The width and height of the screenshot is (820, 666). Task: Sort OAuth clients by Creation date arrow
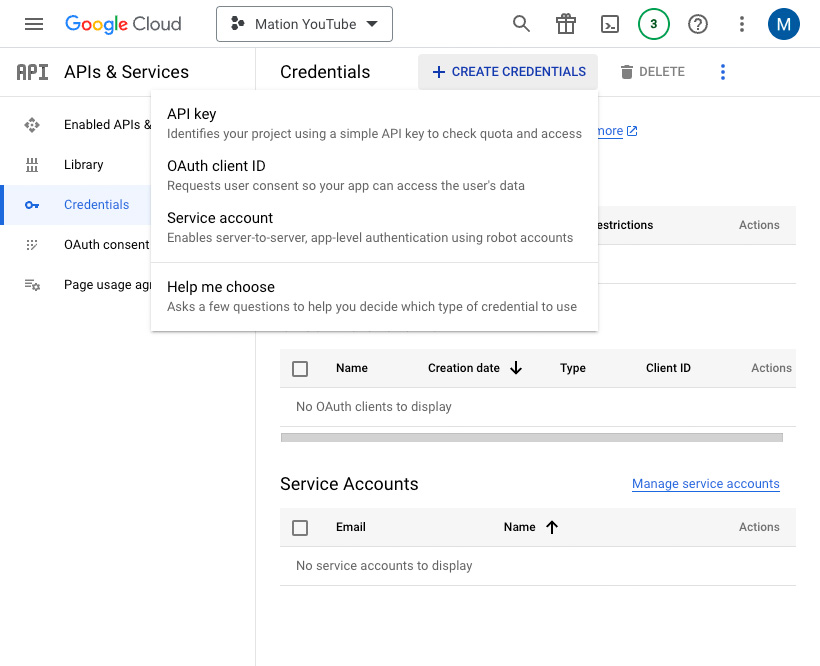pos(516,368)
